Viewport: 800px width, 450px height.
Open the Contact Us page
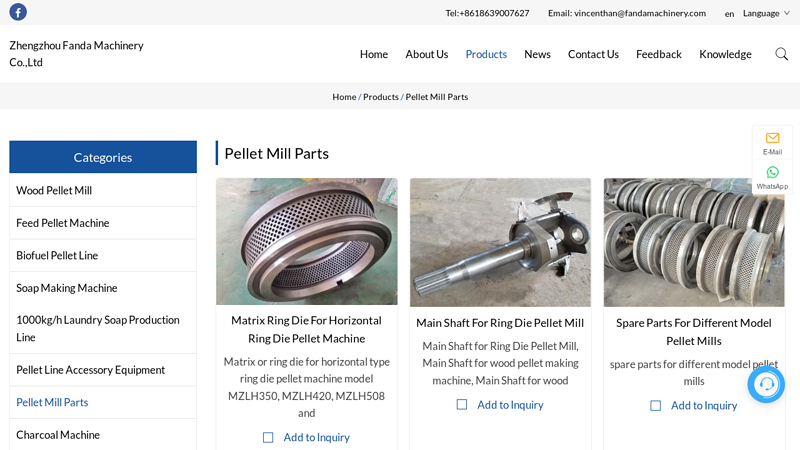pos(593,54)
